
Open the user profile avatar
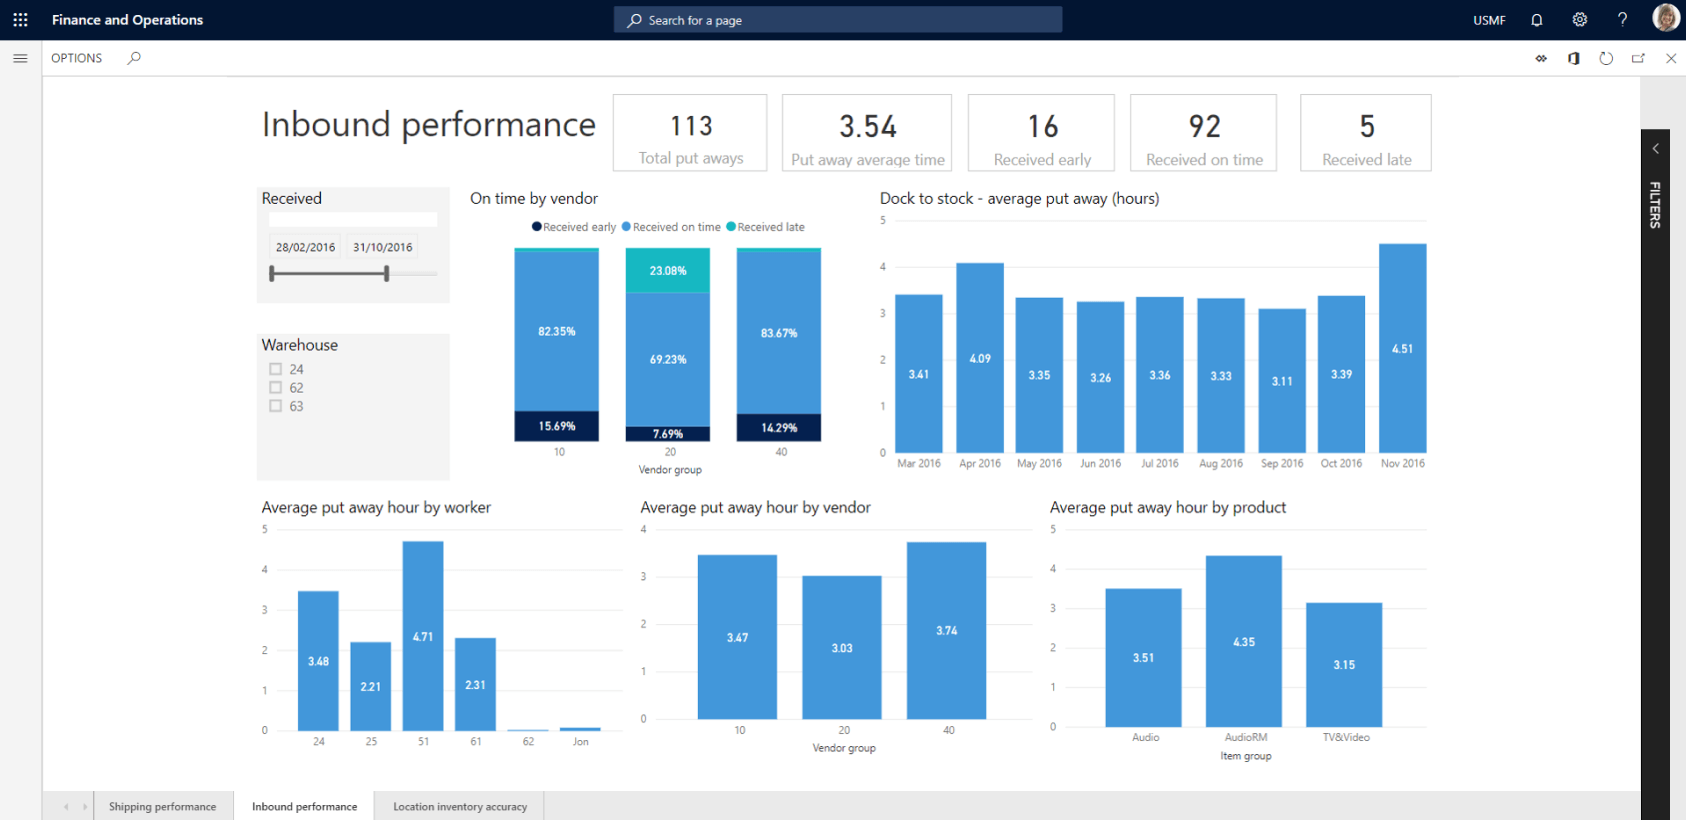click(1665, 19)
